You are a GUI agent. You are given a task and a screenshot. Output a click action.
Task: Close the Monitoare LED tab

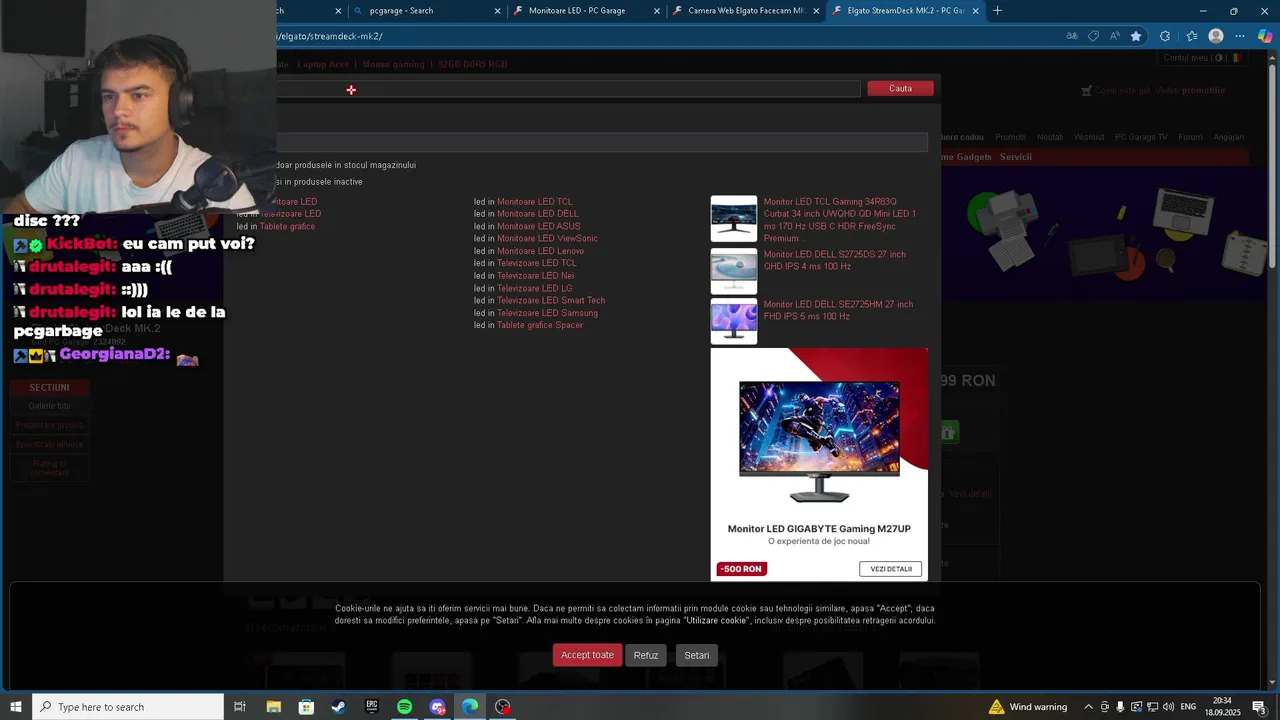click(657, 11)
